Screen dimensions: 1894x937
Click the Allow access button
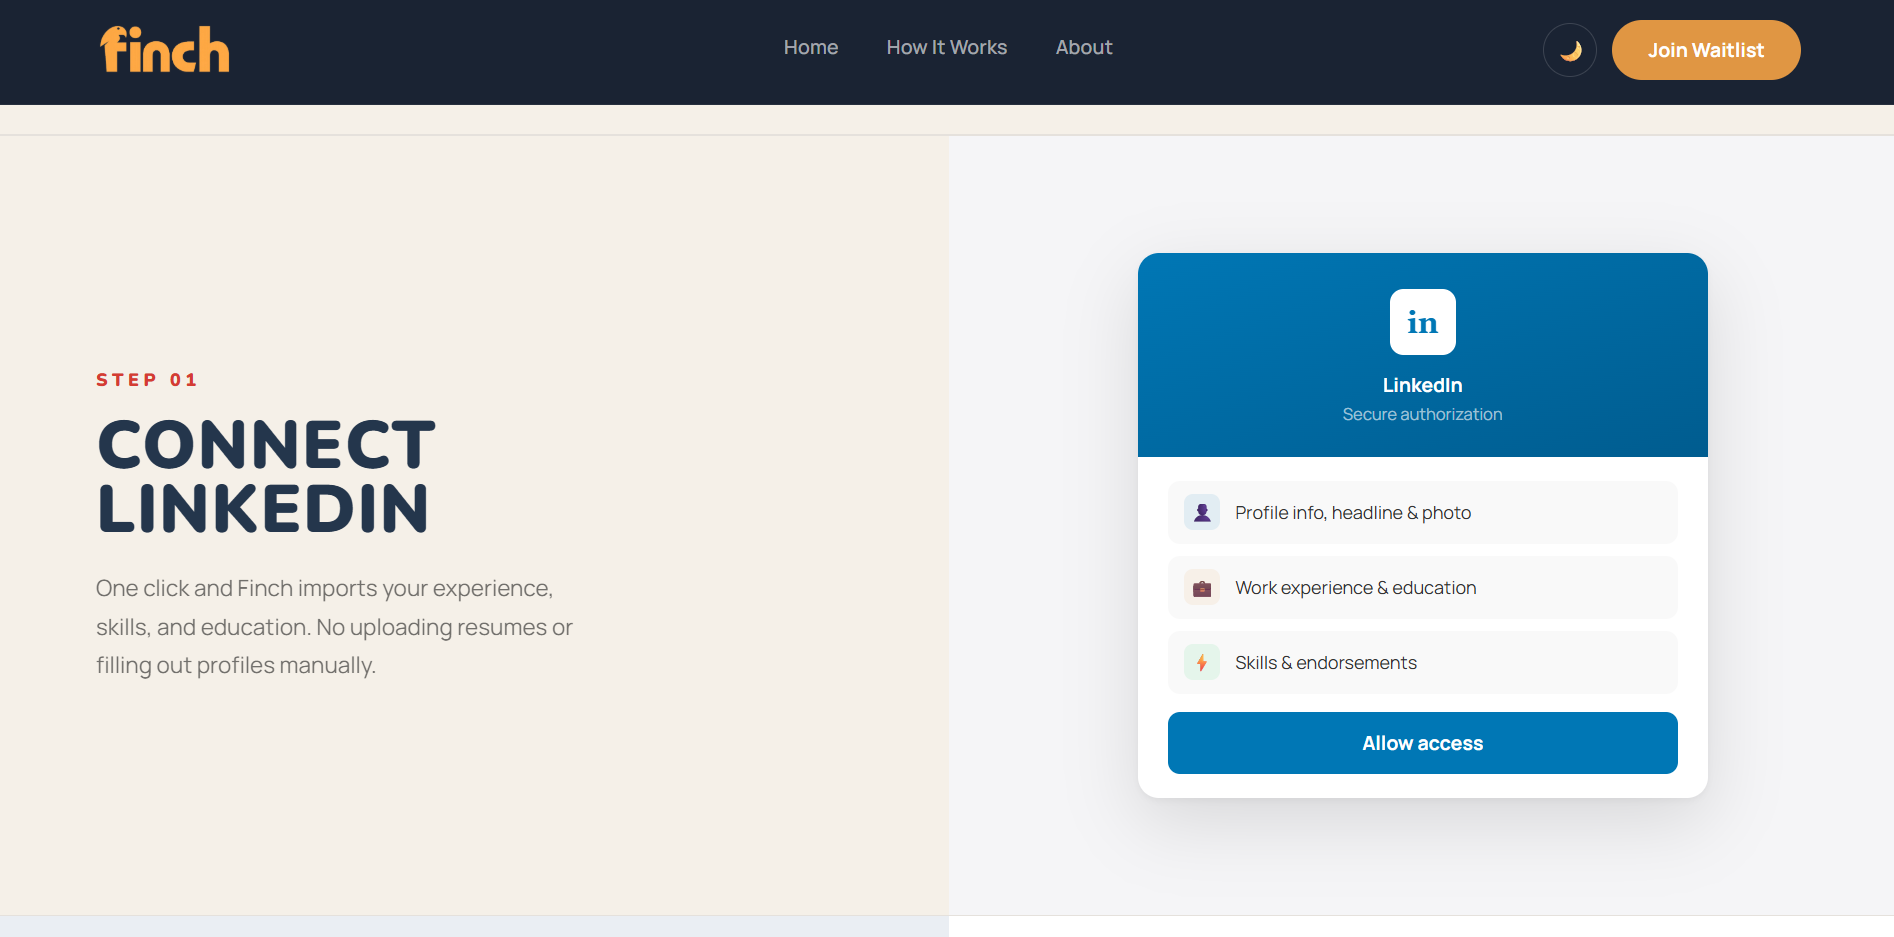tap(1422, 743)
